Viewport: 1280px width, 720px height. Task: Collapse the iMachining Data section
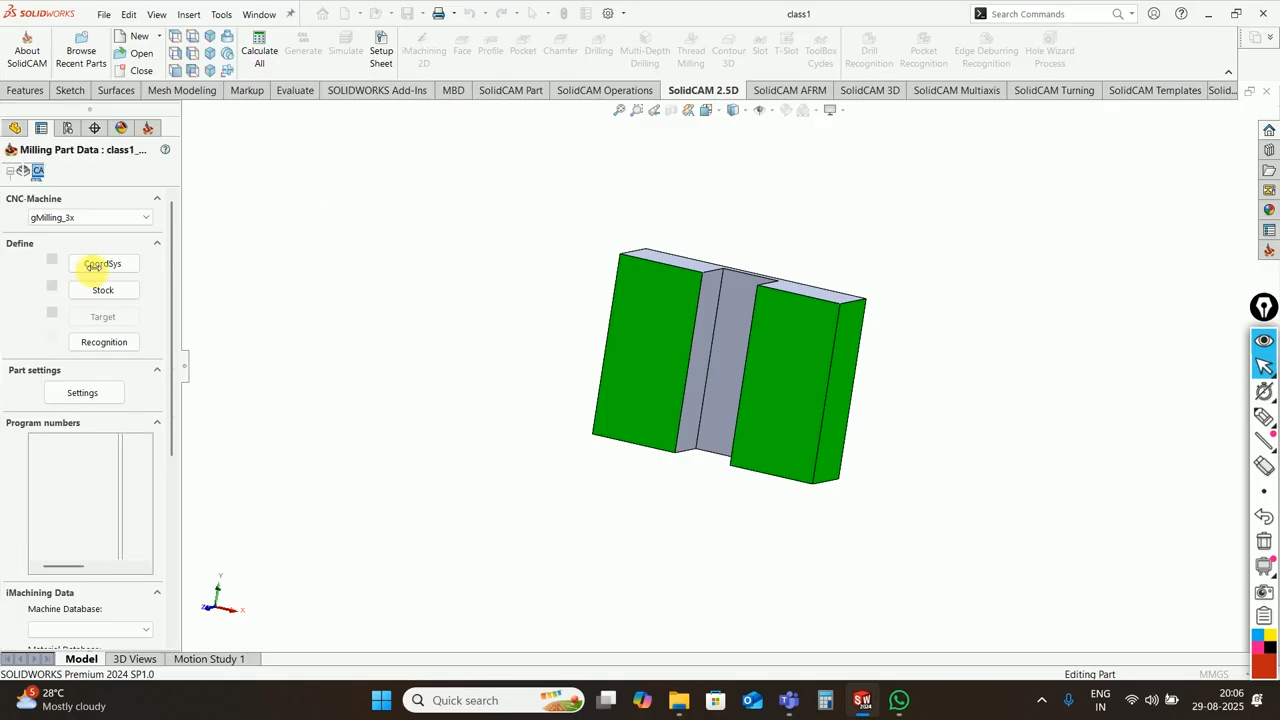[x=157, y=593]
